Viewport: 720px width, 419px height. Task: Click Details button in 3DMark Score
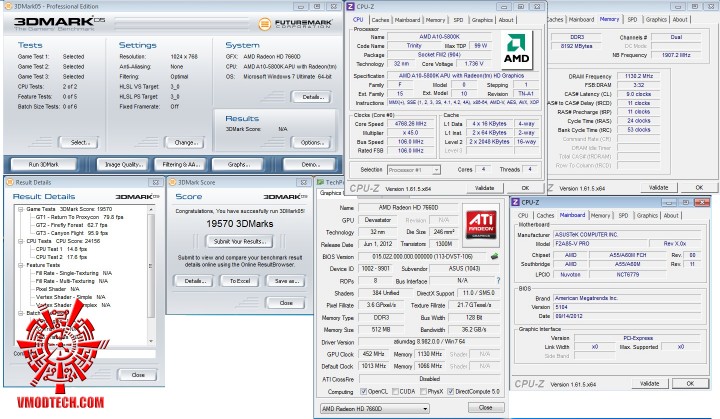point(195,281)
